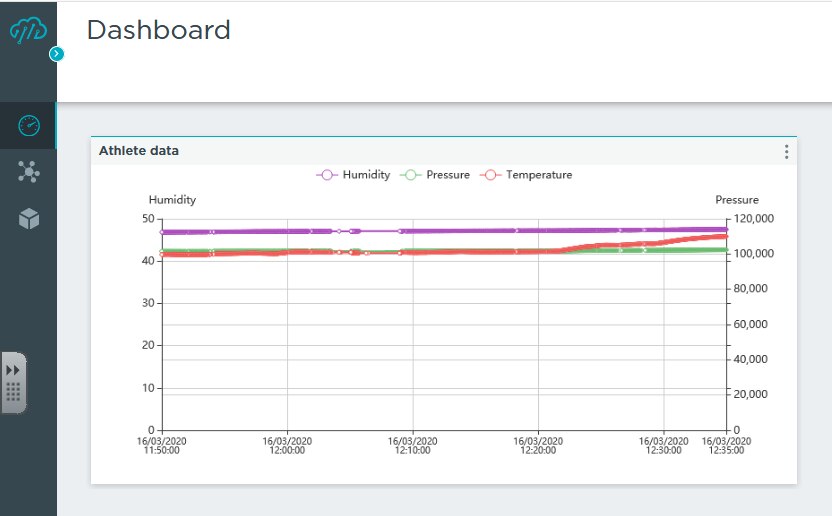832x516 pixels.
Task: Click the Dashboard page heading
Action: tap(158, 30)
